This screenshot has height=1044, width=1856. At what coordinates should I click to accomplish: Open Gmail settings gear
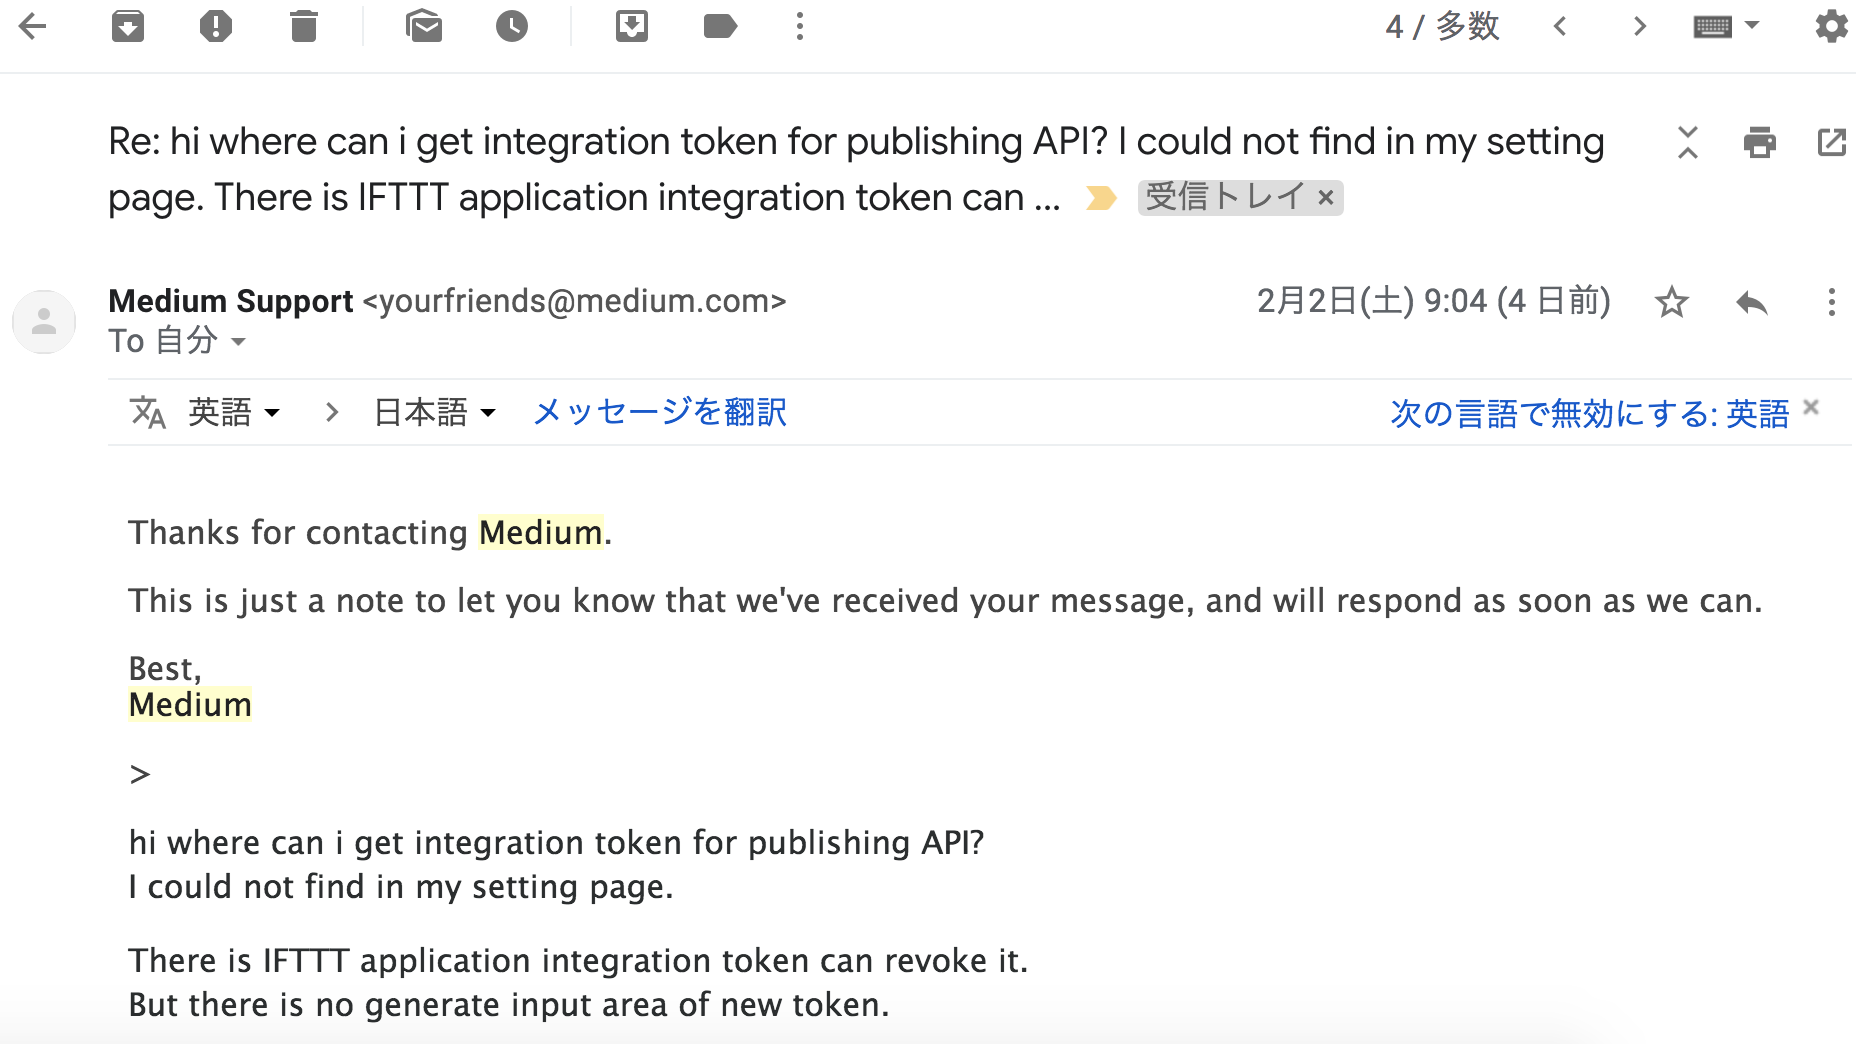pyautogui.click(x=1832, y=26)
